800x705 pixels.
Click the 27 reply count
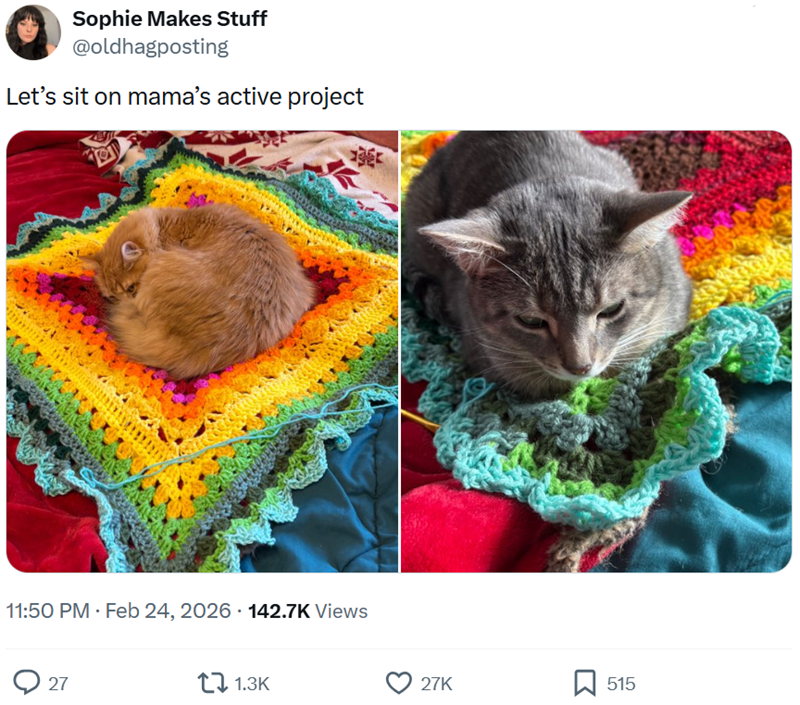point(55,685)
